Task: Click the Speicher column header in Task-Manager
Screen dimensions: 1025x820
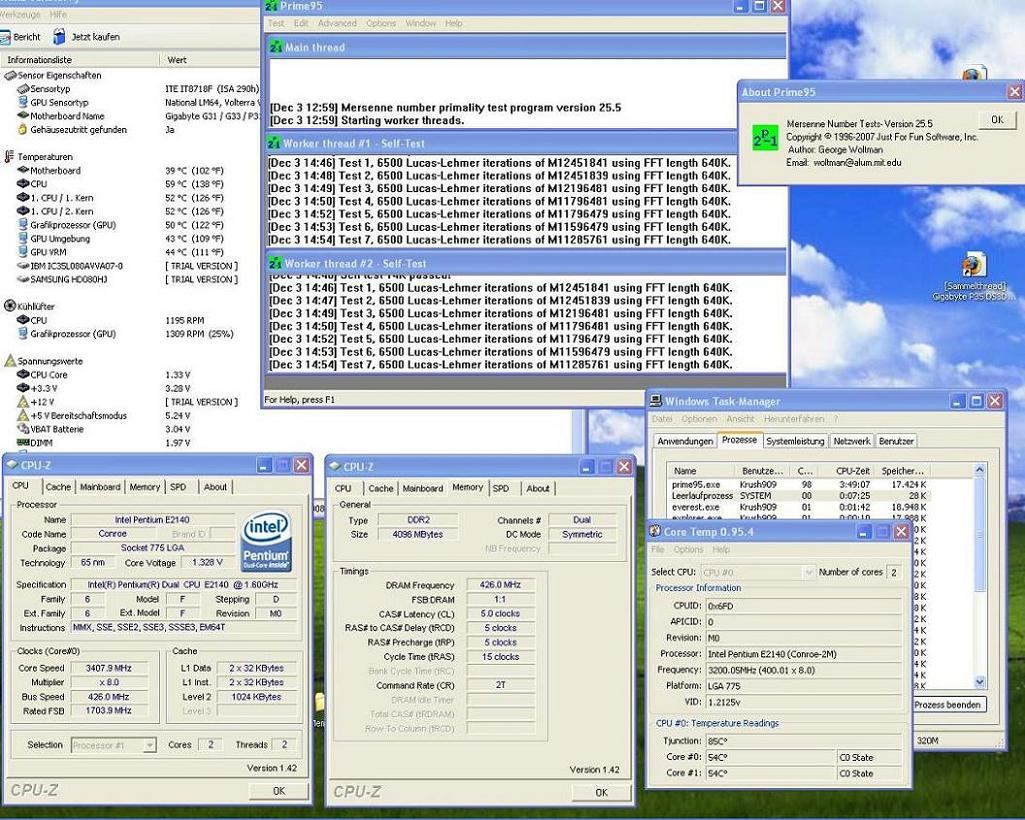Action: [x=902, y=471]
